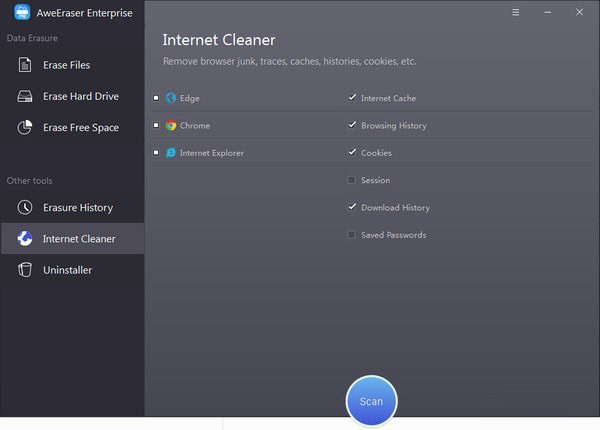Image resolution: width=600 pixels, height=430 pixels.
Task: Click the Erasure History clock icon
Action: (25, 207)
